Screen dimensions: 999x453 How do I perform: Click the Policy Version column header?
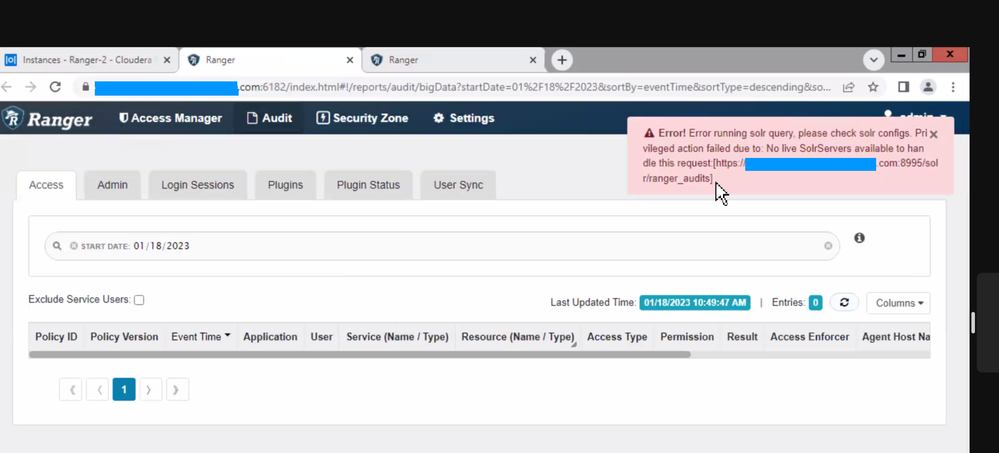point(124,336)
